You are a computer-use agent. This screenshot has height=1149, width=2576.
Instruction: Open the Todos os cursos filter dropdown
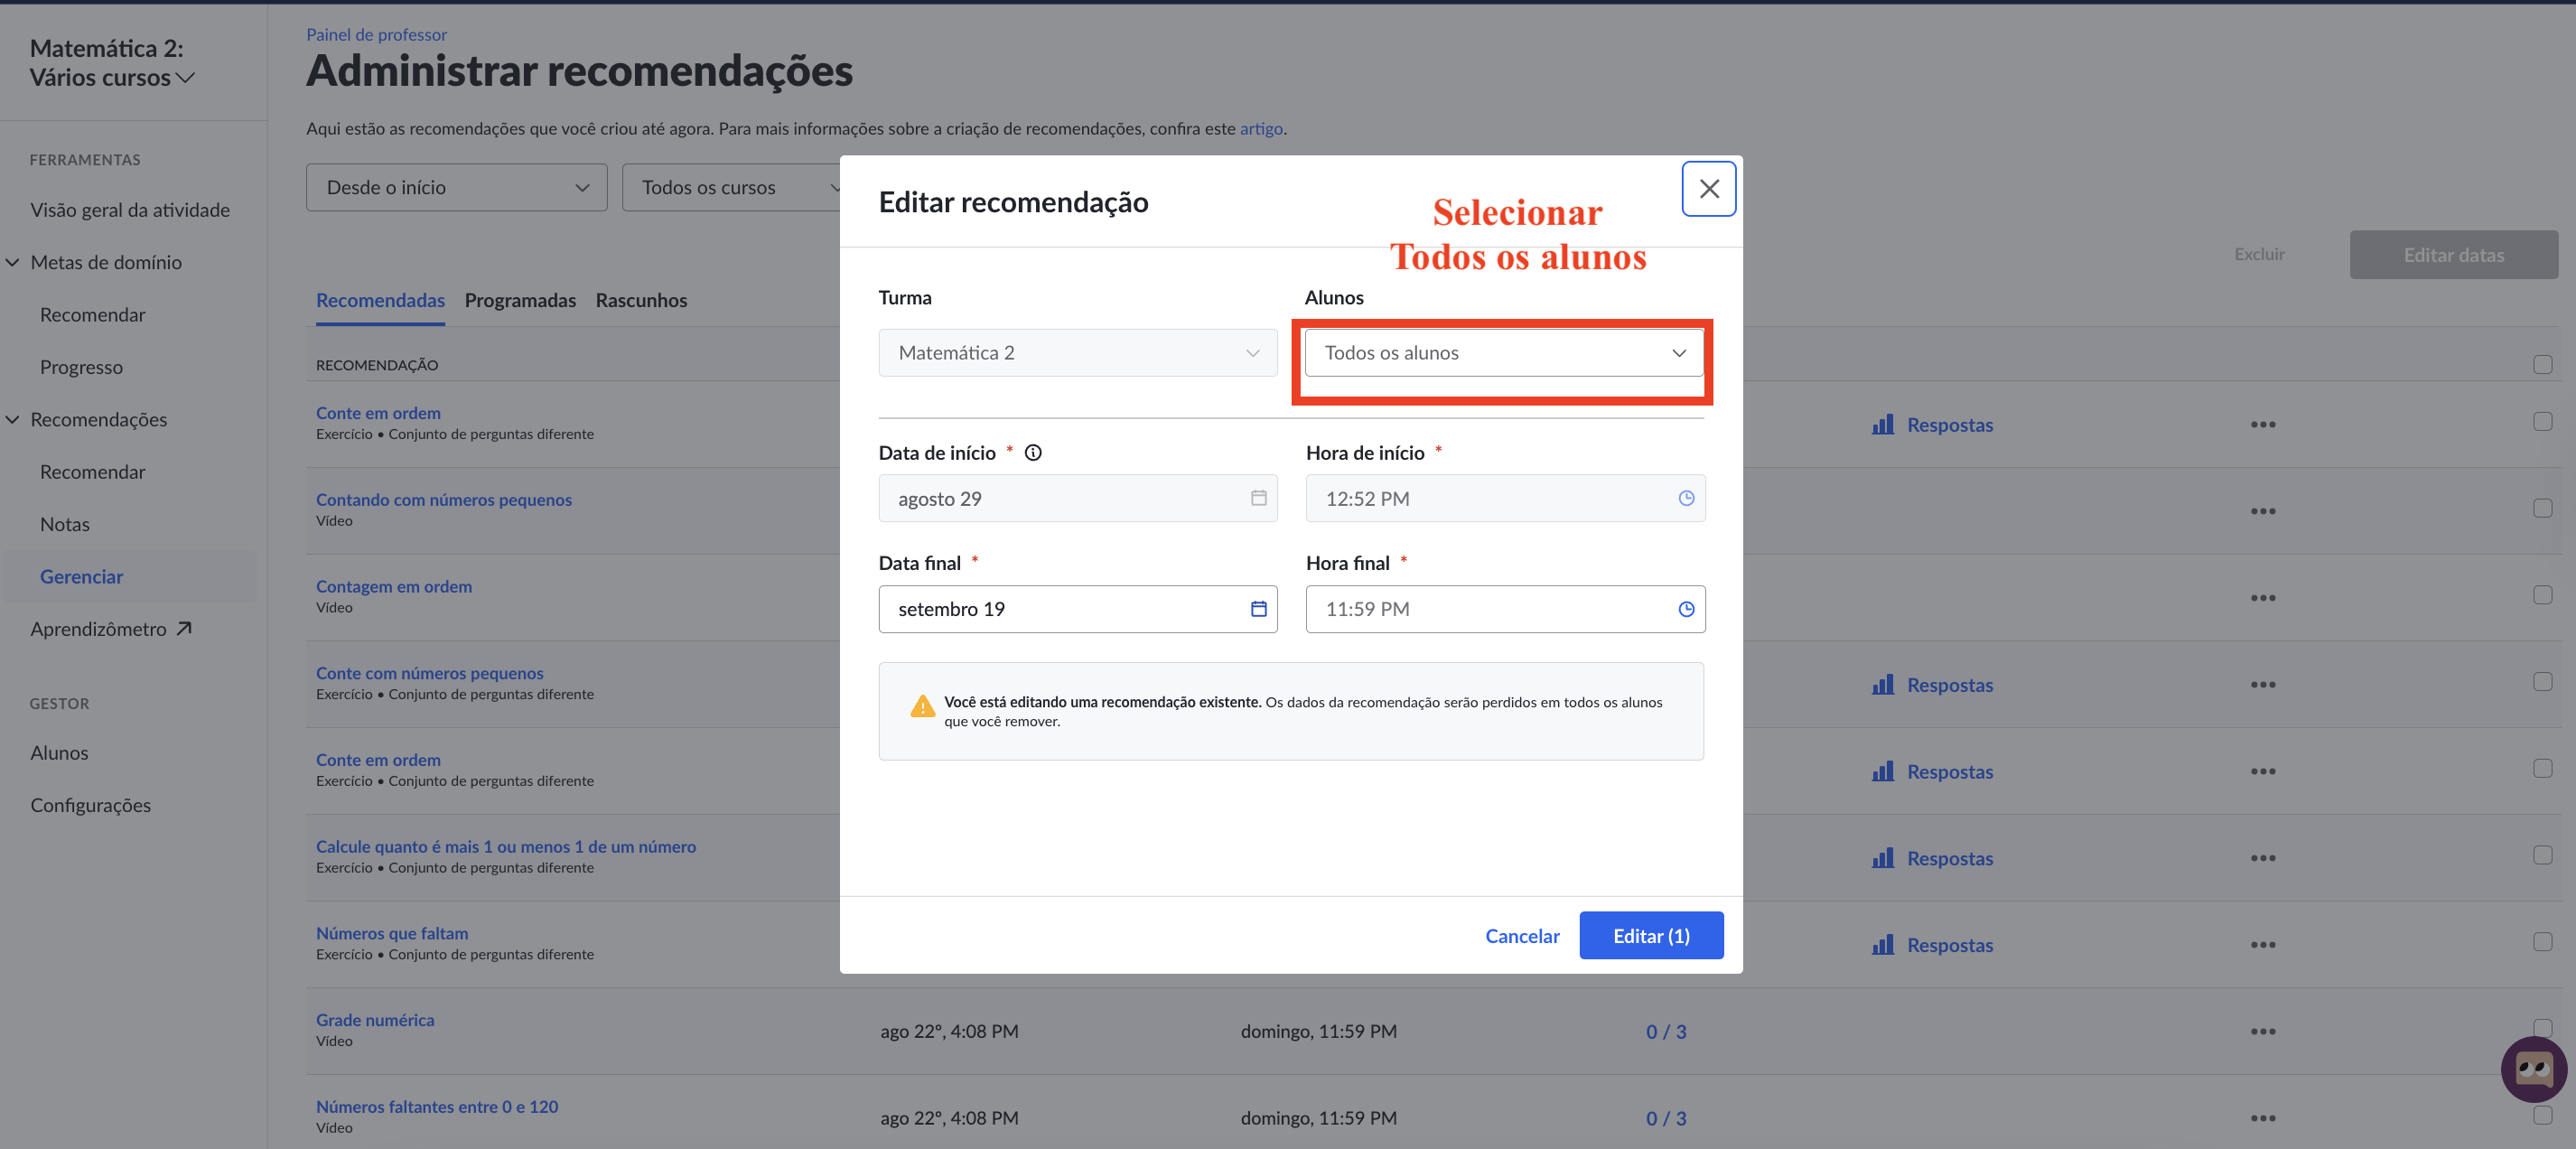click(x=731, y=188)
